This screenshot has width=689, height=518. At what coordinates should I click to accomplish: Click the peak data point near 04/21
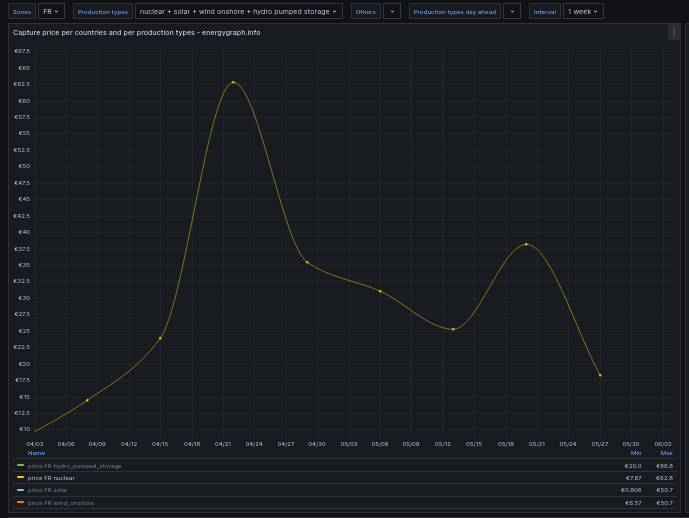233,82
